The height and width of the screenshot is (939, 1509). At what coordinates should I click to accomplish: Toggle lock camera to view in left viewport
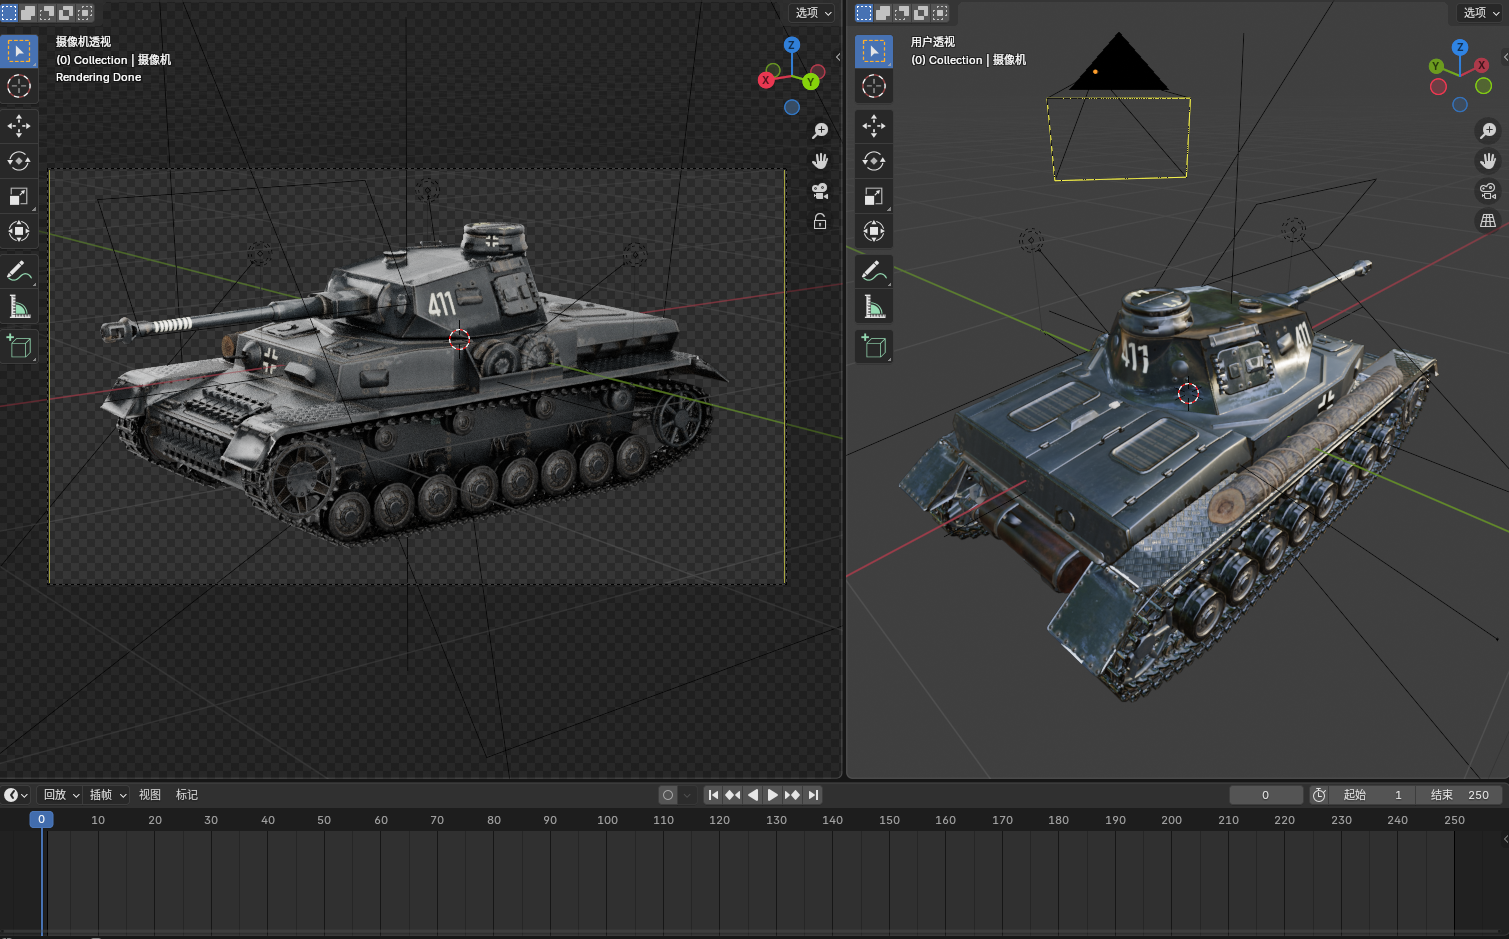click(x=820, y=221)
